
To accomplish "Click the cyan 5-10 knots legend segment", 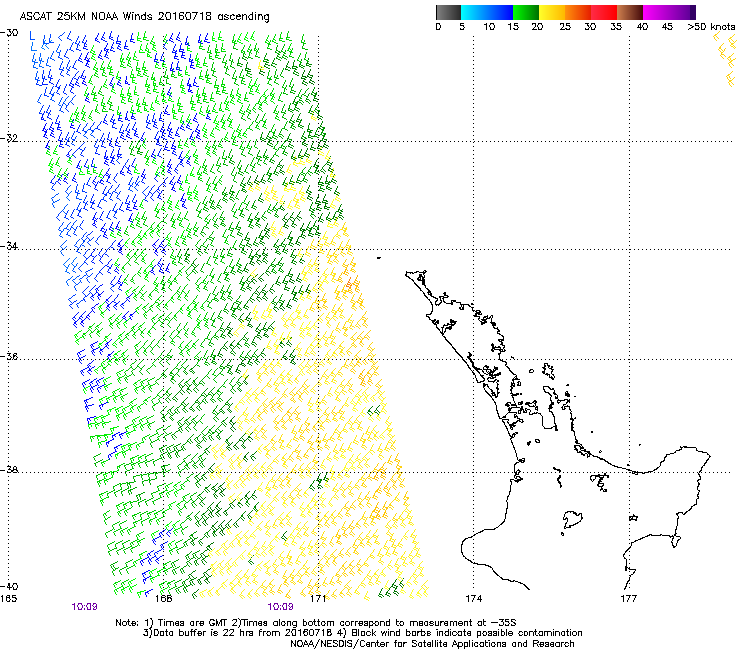I will (x=473, y=12).
